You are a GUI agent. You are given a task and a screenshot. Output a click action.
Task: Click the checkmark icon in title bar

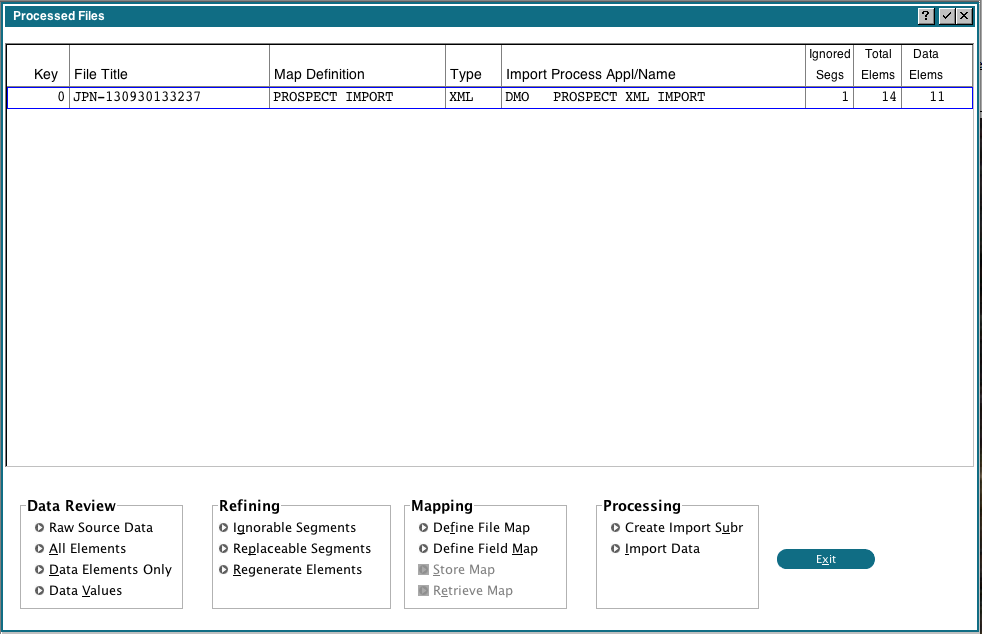(x=946, y=16)
